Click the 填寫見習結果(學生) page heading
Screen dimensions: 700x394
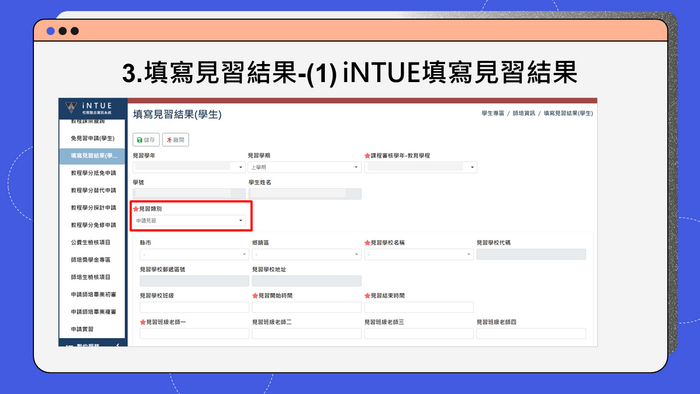click(x=177, y=115)
